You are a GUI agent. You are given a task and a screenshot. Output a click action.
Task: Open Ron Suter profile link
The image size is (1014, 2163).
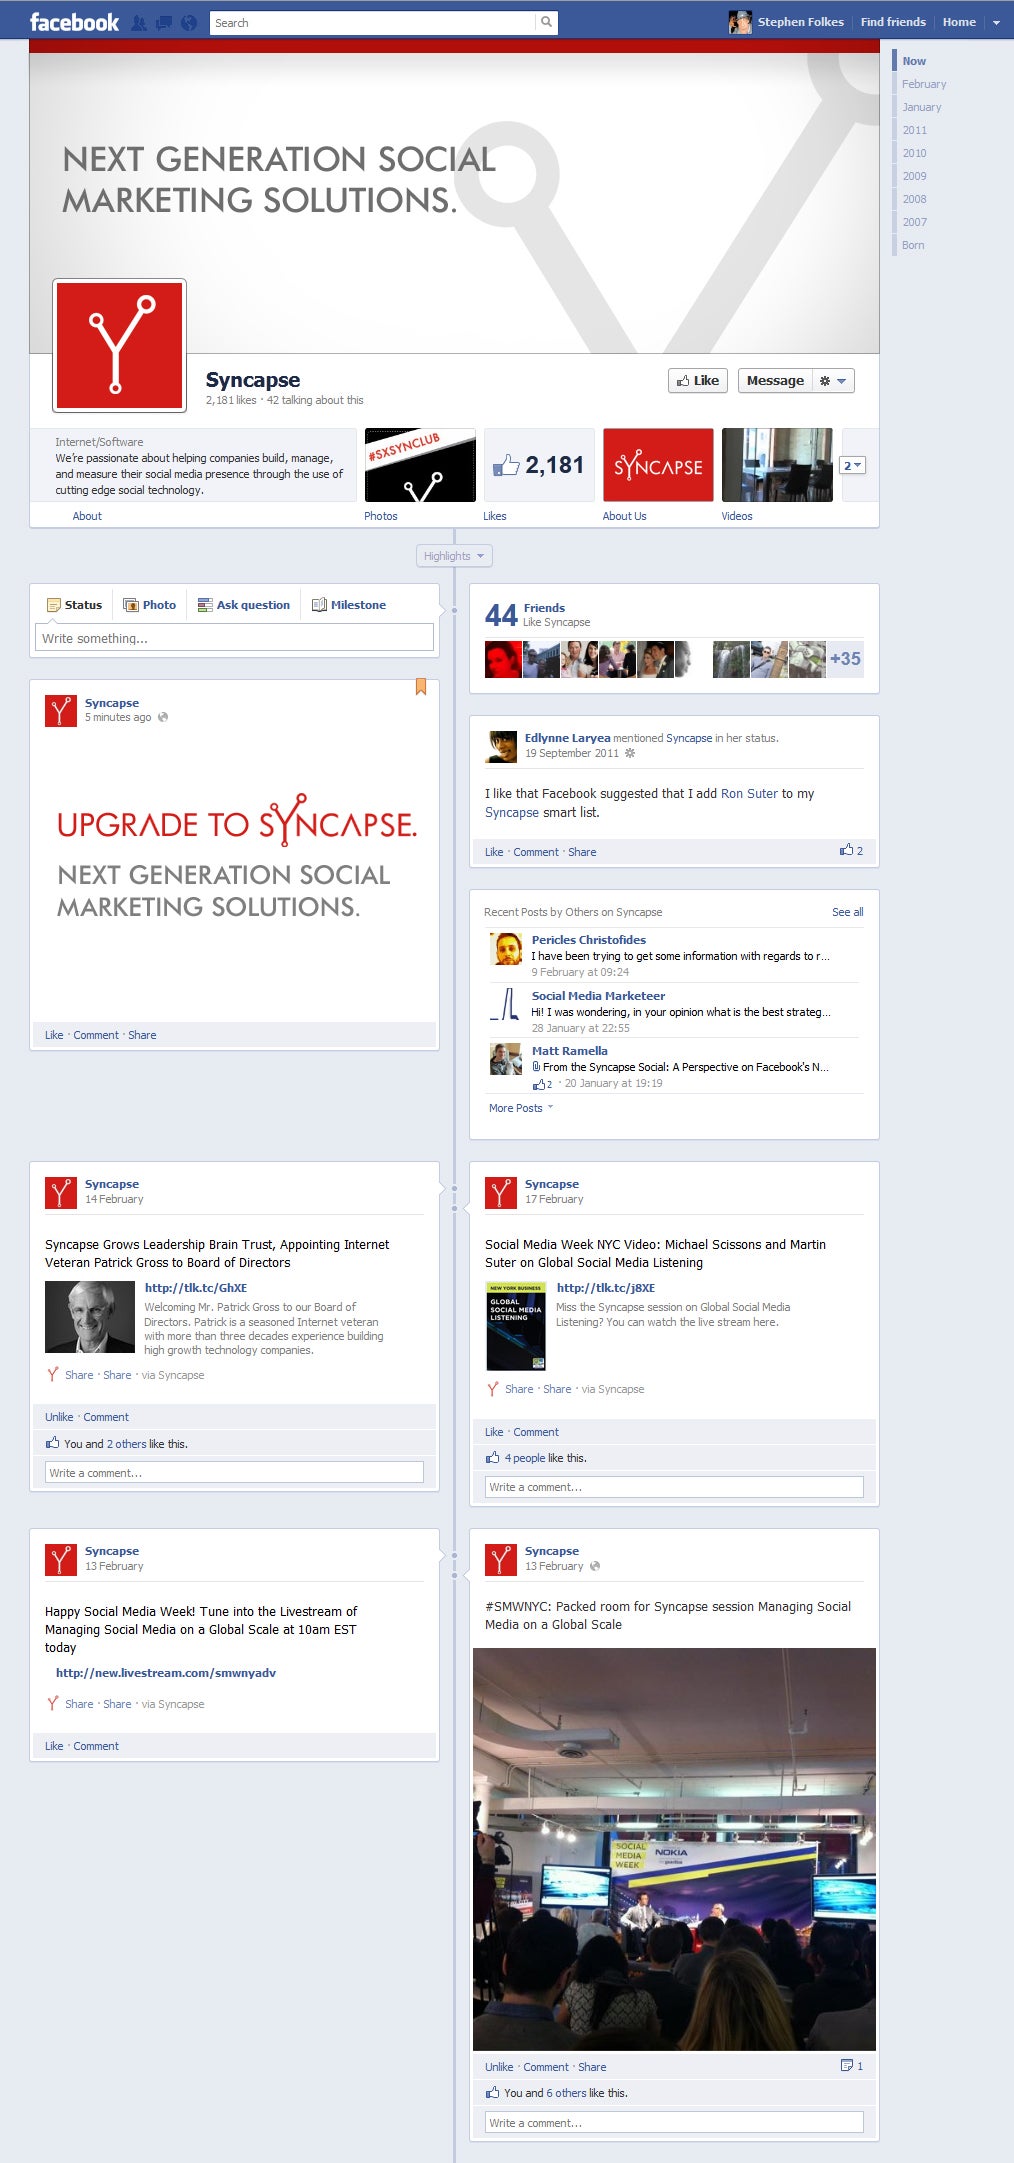click(749, 794)
